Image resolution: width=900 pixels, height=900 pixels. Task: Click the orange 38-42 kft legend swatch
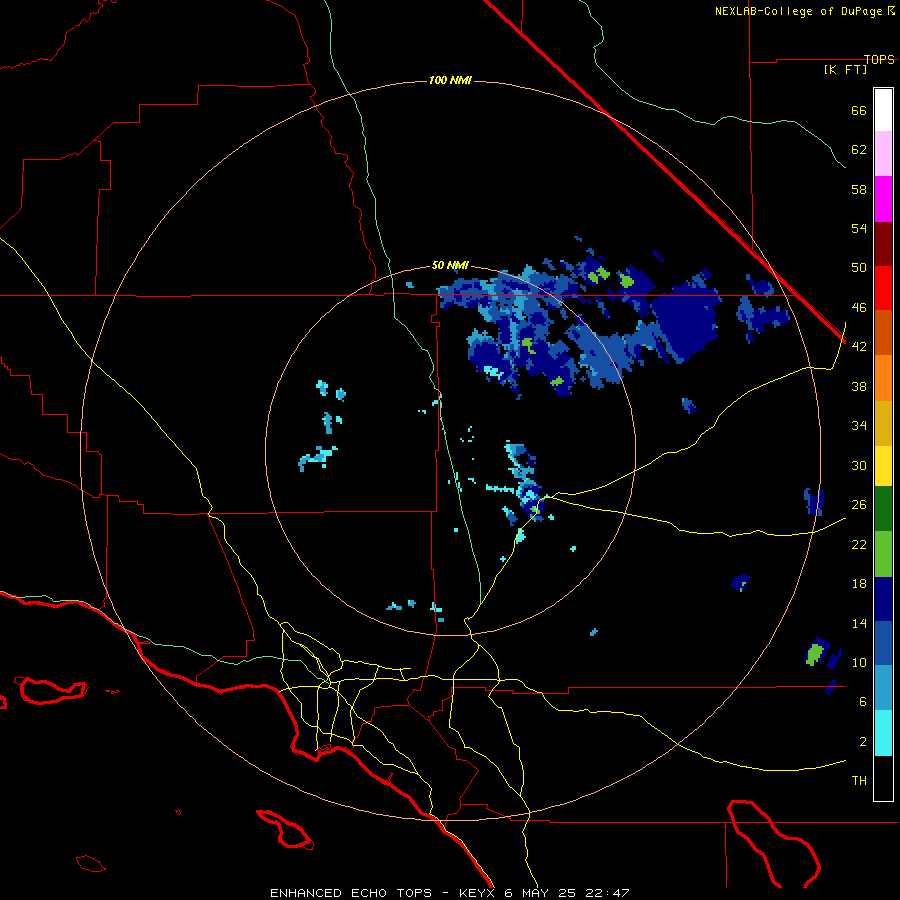pyautogui.click(x=883, y=378)
